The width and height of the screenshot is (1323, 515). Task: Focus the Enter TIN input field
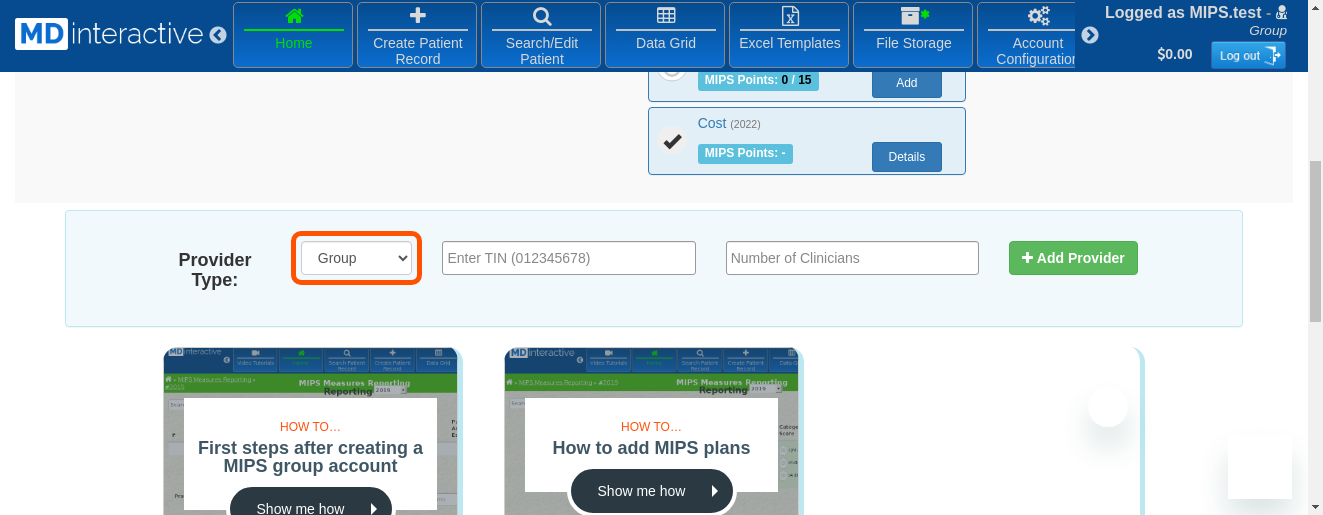(568, 258)
